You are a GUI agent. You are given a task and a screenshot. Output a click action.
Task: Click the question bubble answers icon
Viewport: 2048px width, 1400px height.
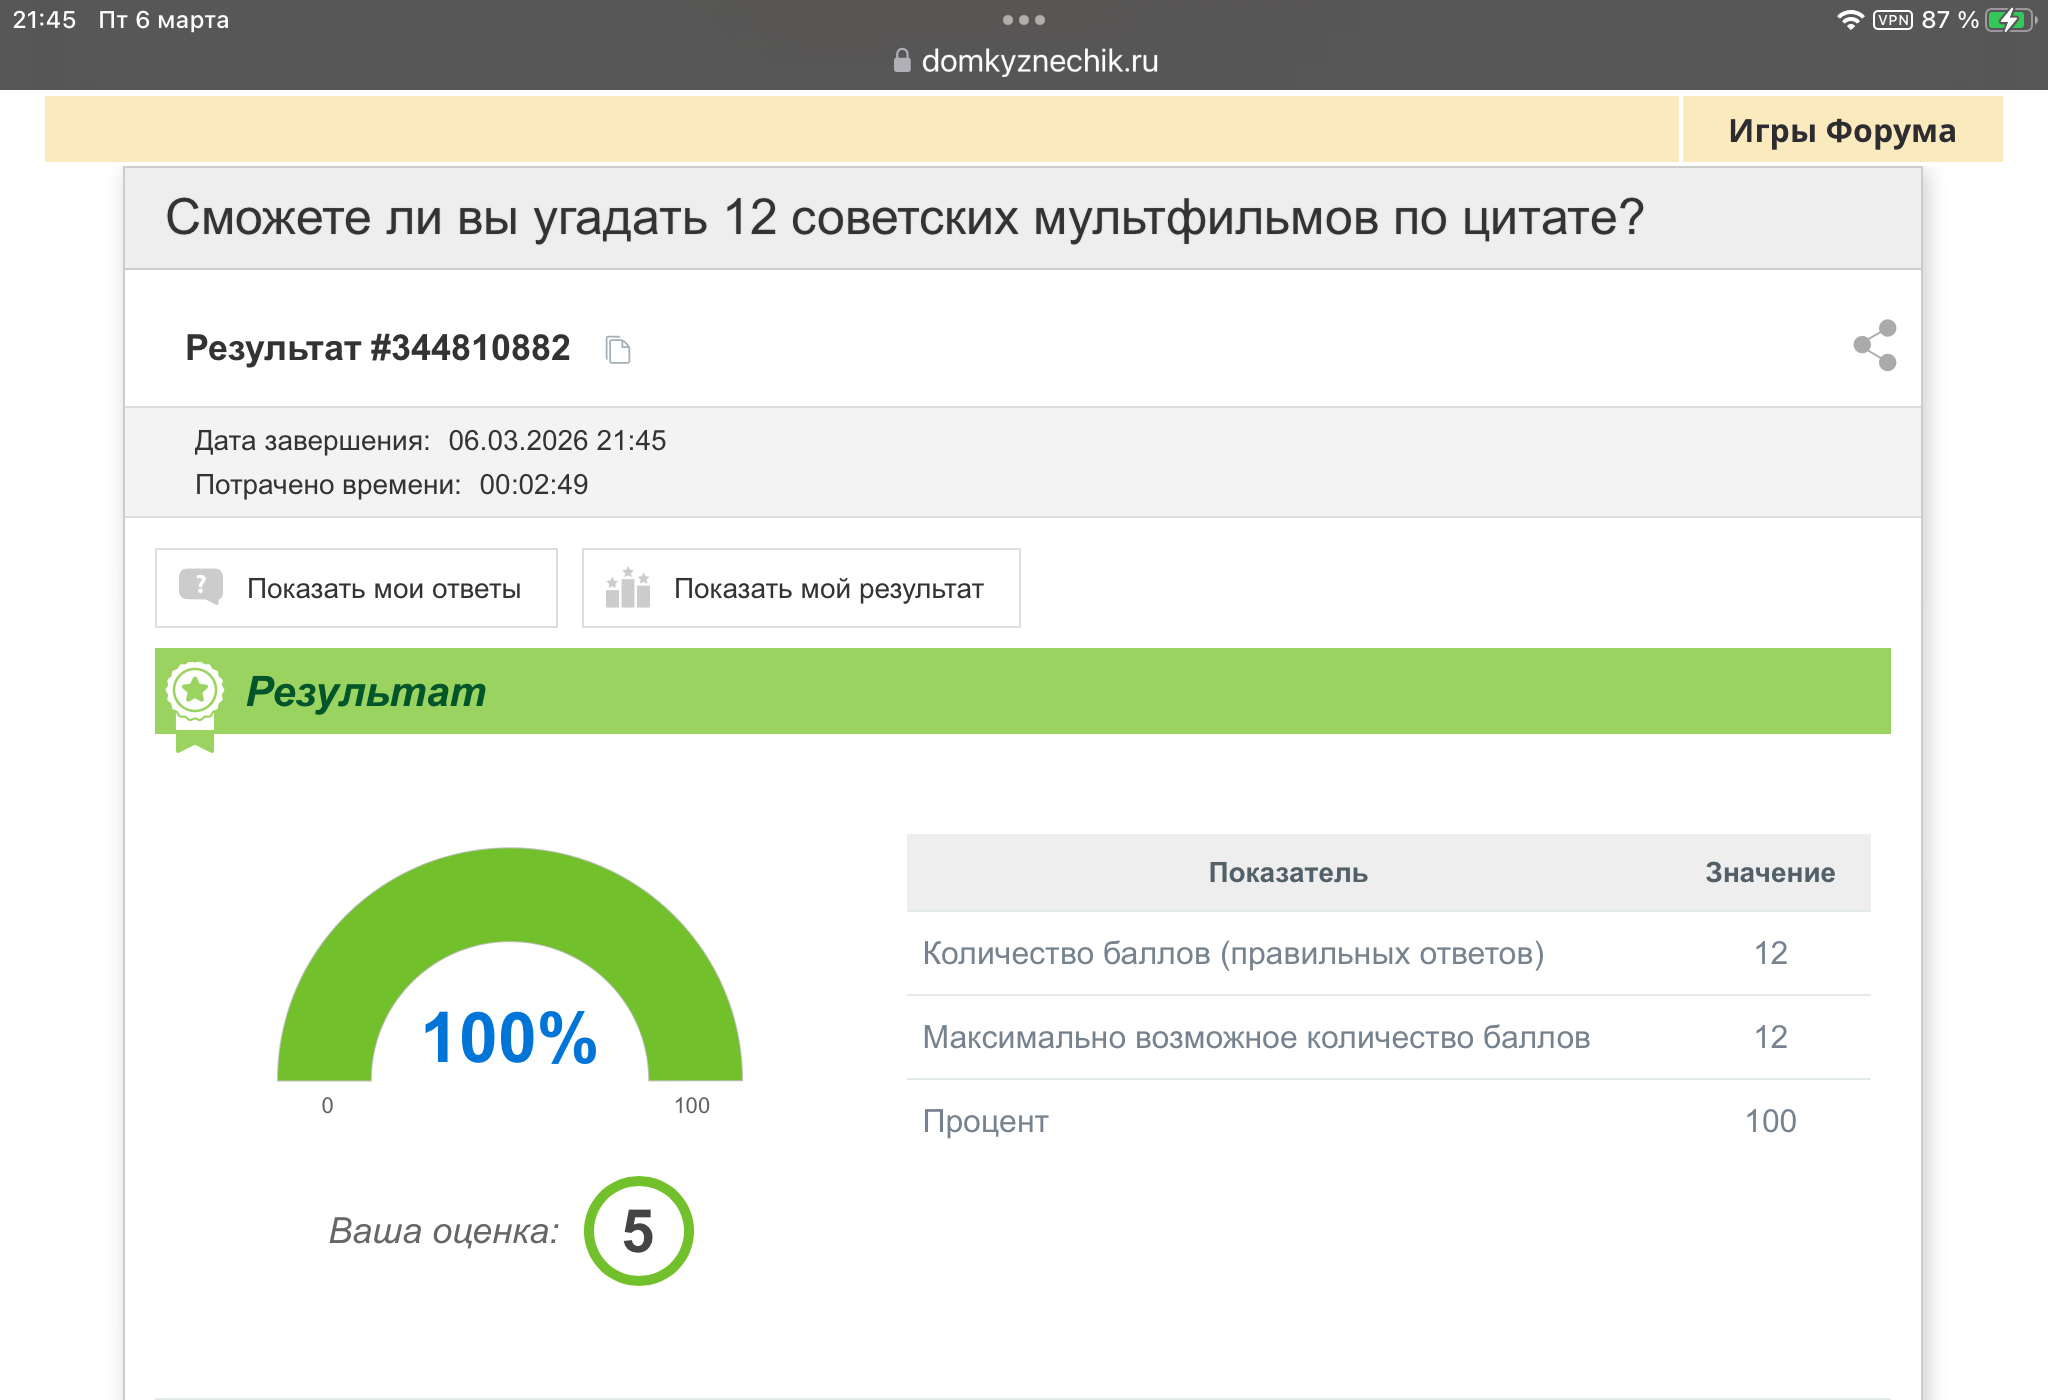(201, 587)
